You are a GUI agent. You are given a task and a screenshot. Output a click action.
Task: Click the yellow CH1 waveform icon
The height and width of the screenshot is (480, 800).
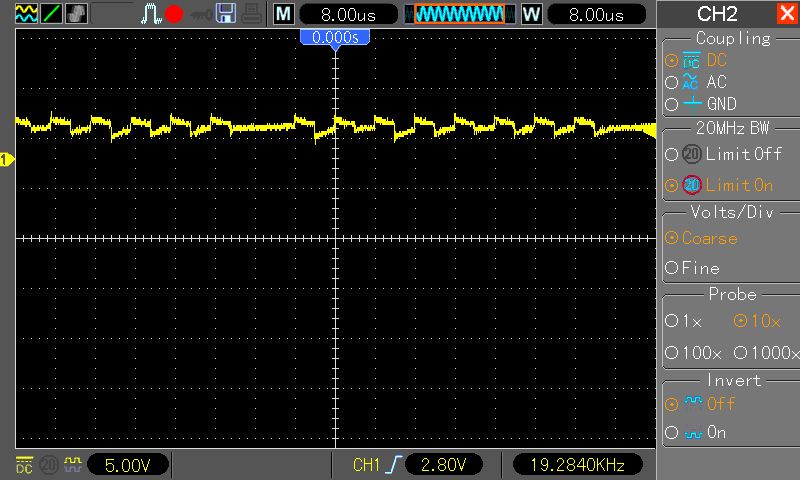coord(25,14)
